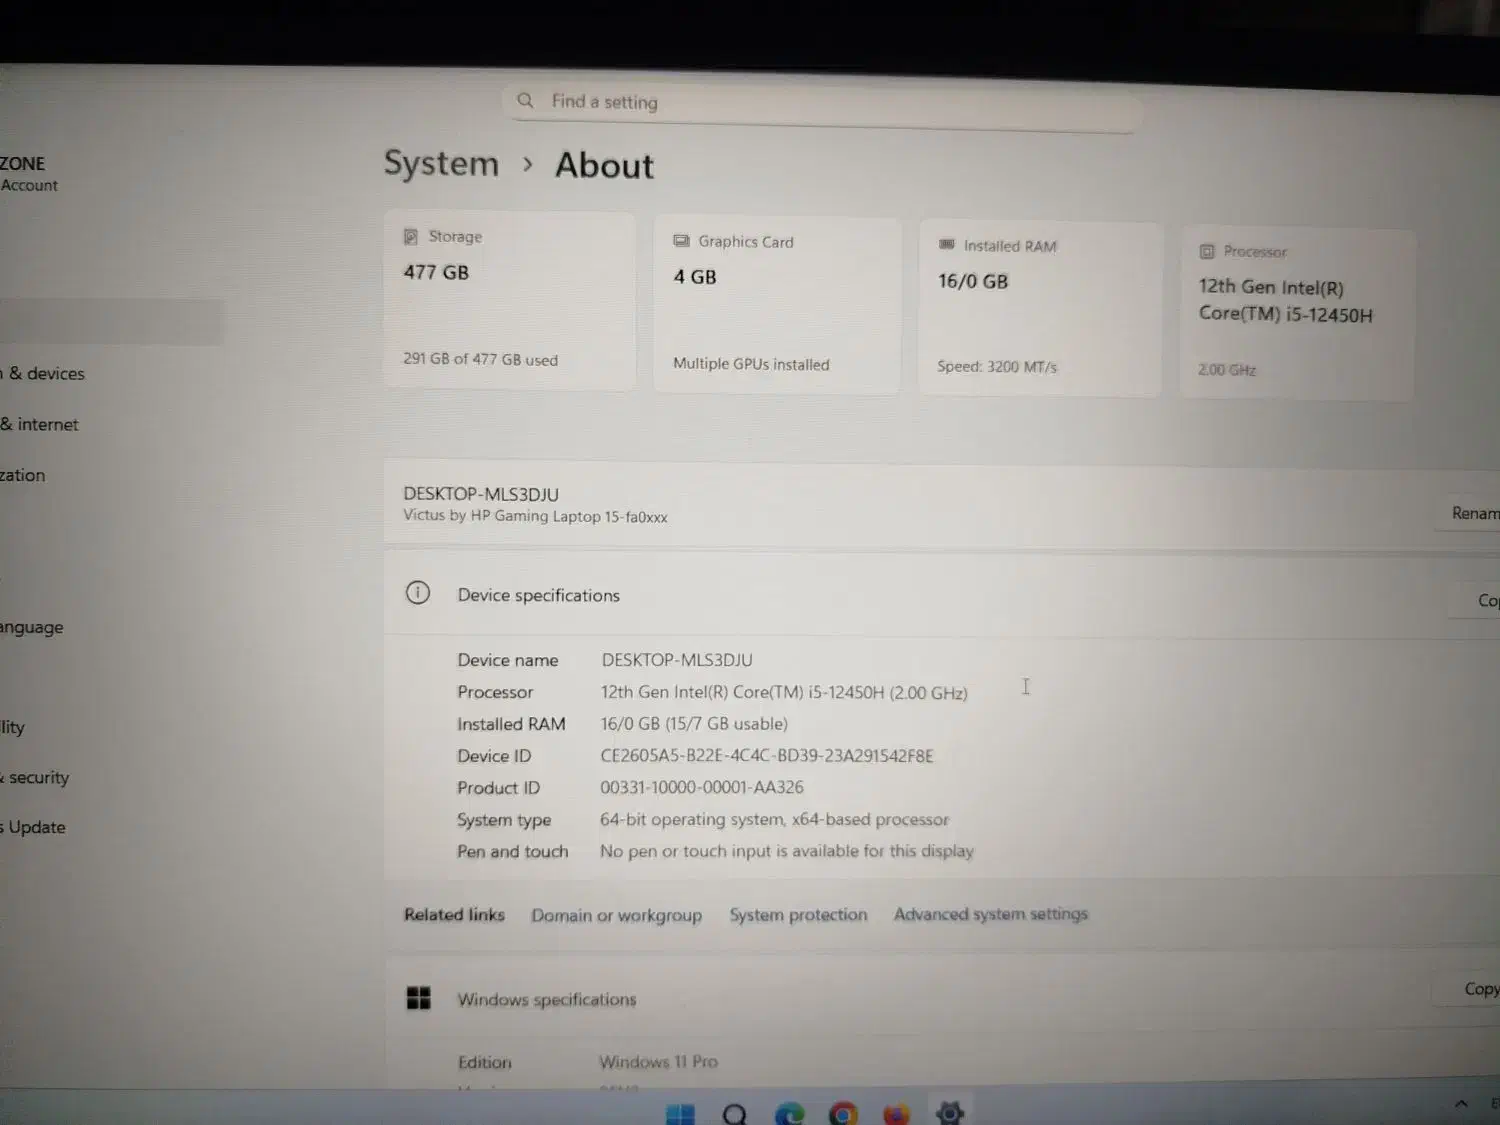Open the 16.0 GB Installed RAM tile

pyautogui.click(x=1040, y=309)
